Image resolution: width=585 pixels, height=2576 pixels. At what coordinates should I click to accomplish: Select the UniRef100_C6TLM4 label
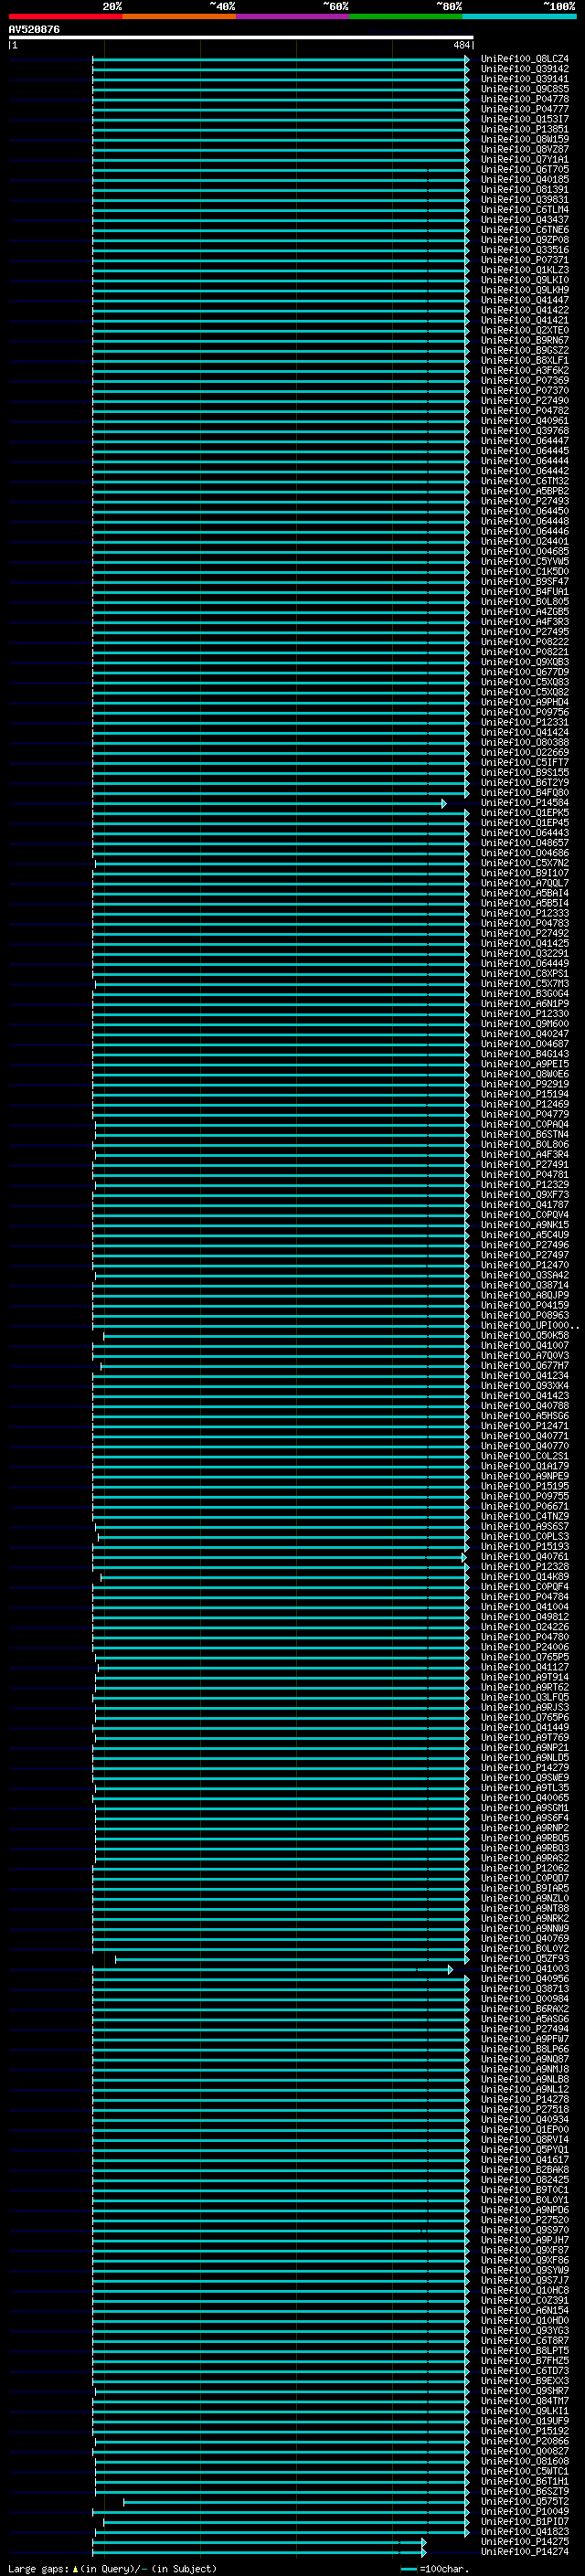(x=525, y=210)
